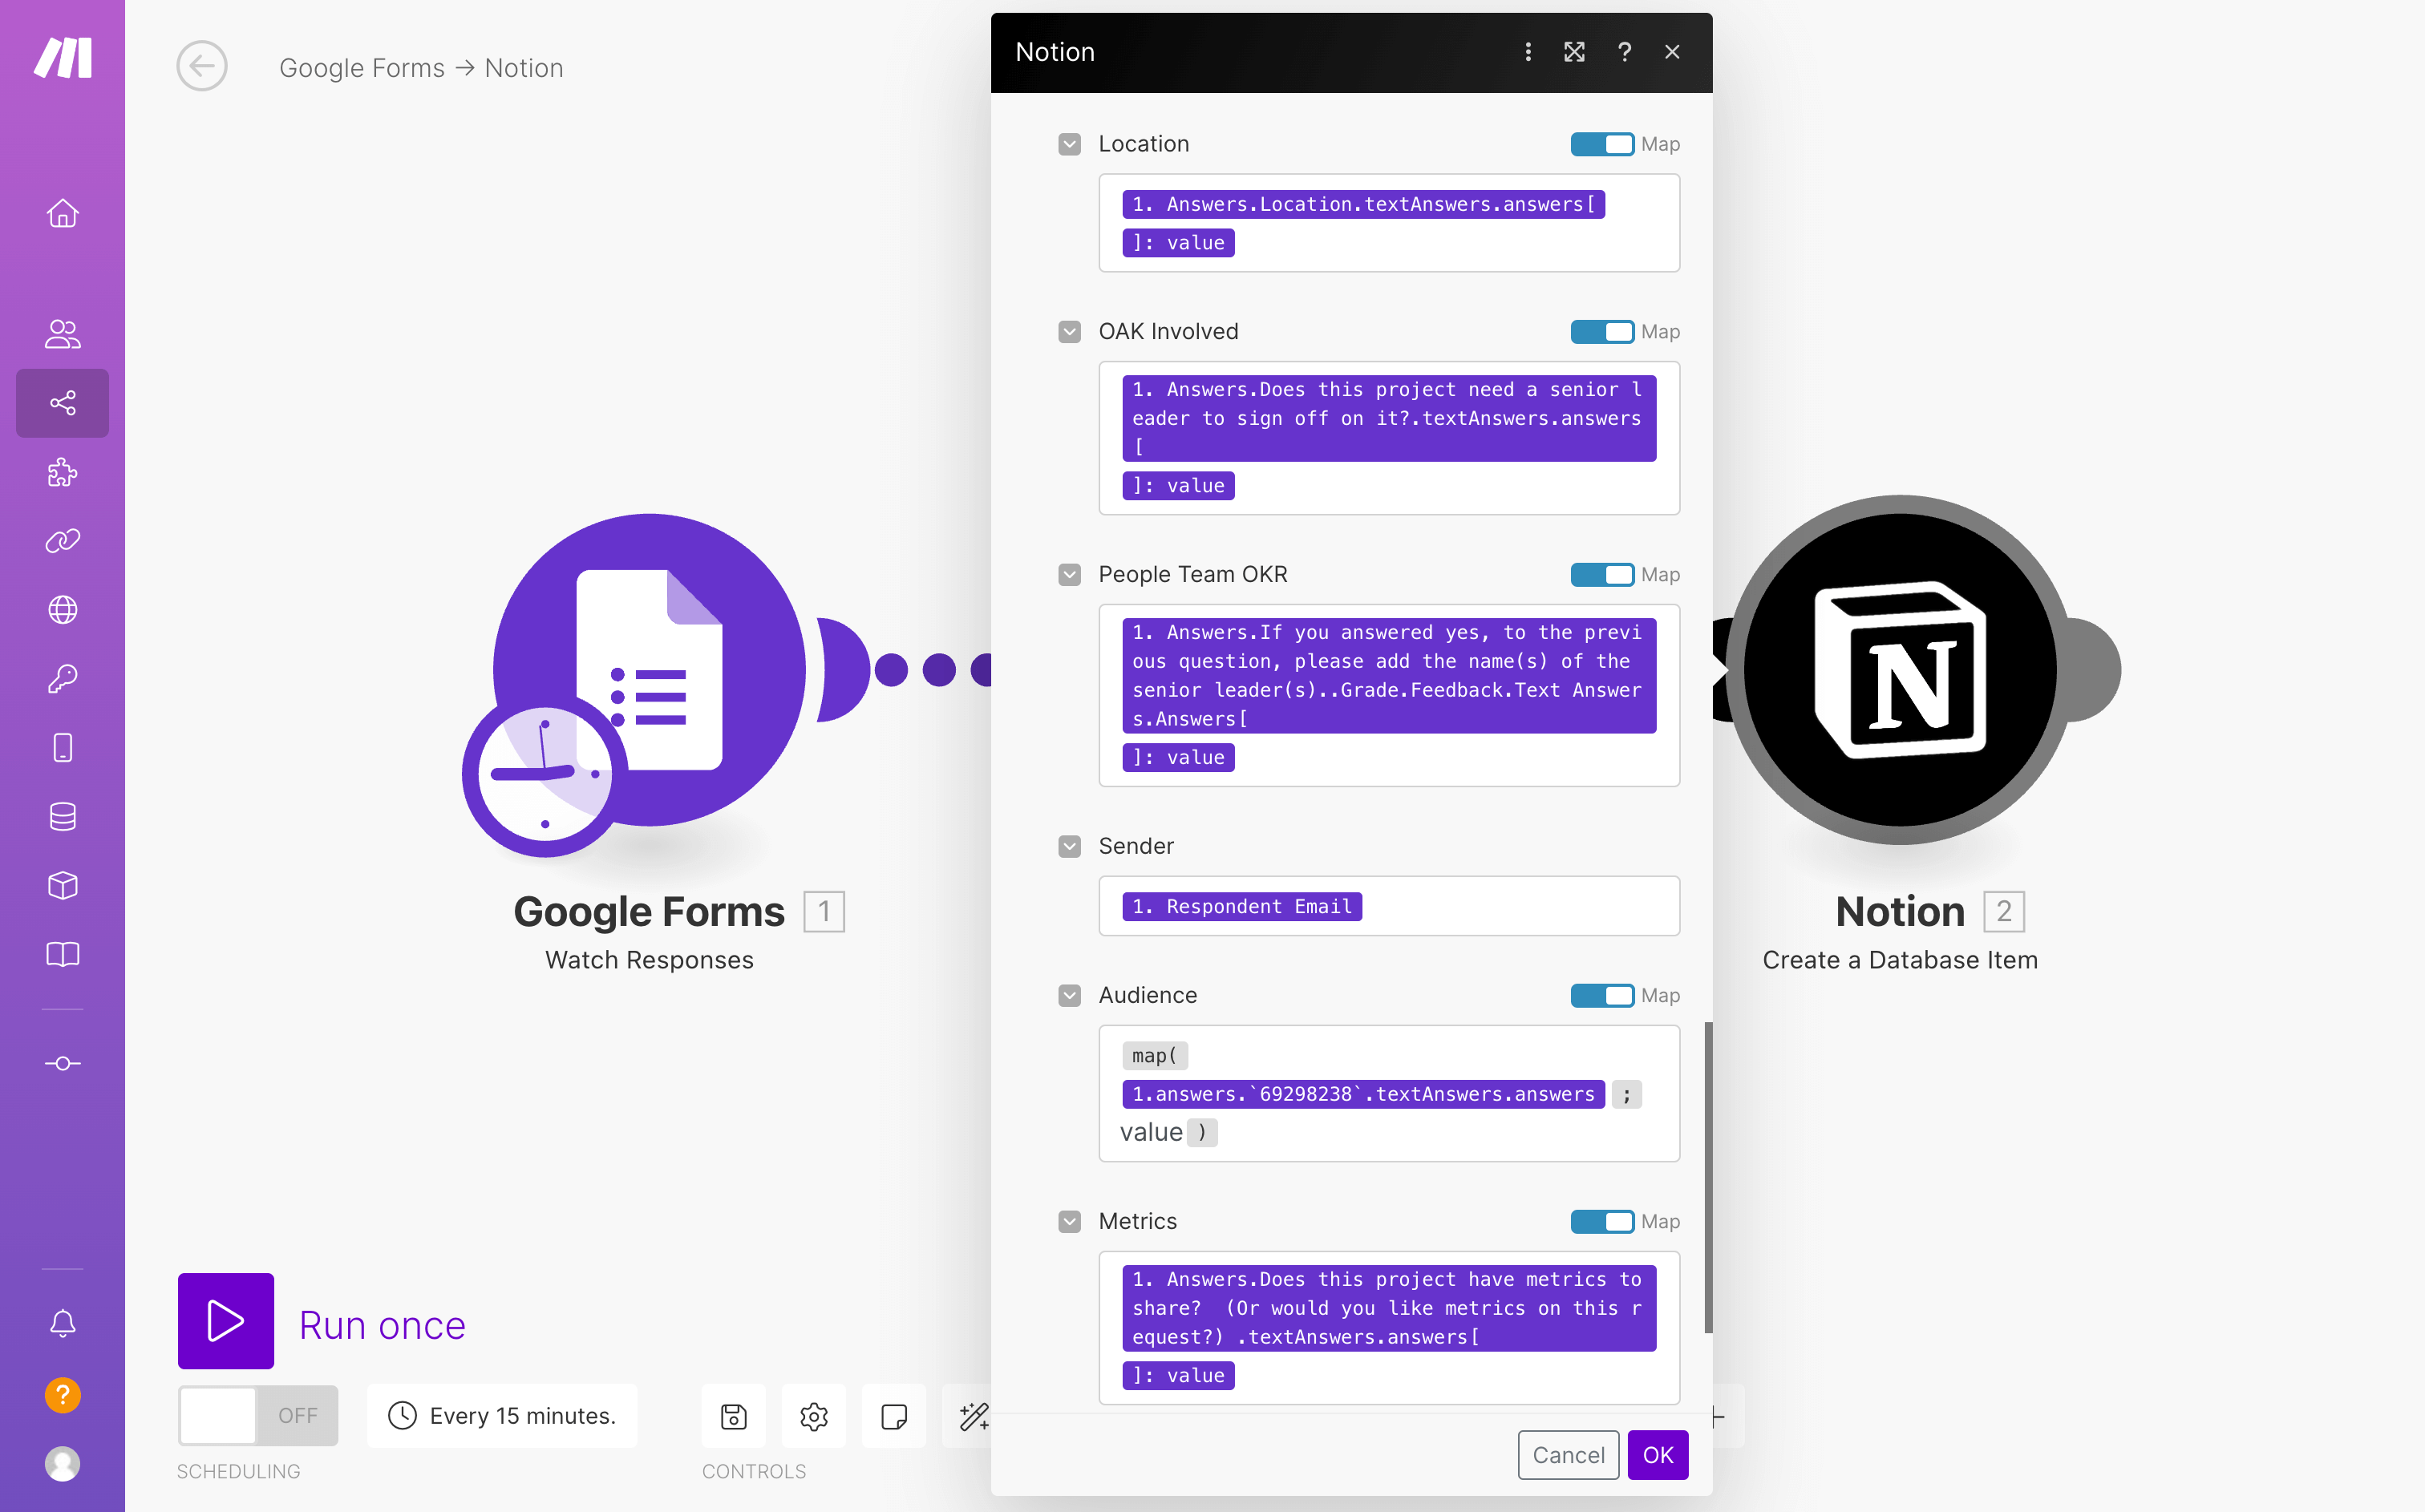Open the Data stores icon
This screenshot has width=2425, height=1512.
pyautogui.click(x=63, y=817)
